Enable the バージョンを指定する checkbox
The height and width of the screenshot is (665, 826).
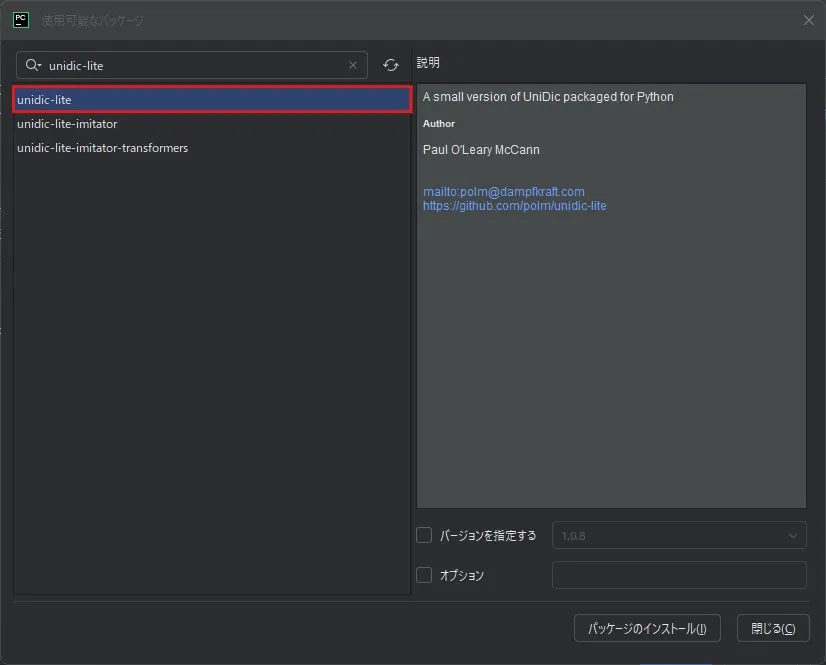(424, 535)
